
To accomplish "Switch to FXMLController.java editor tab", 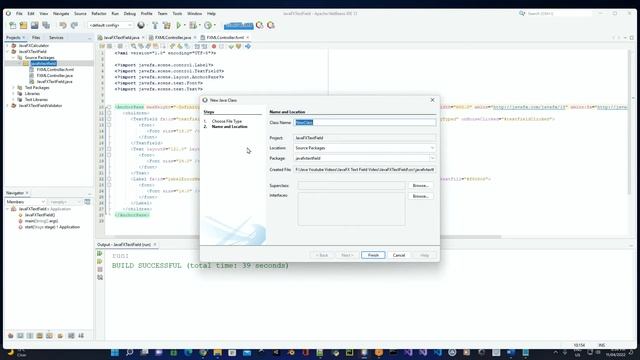I will (173, 38).
